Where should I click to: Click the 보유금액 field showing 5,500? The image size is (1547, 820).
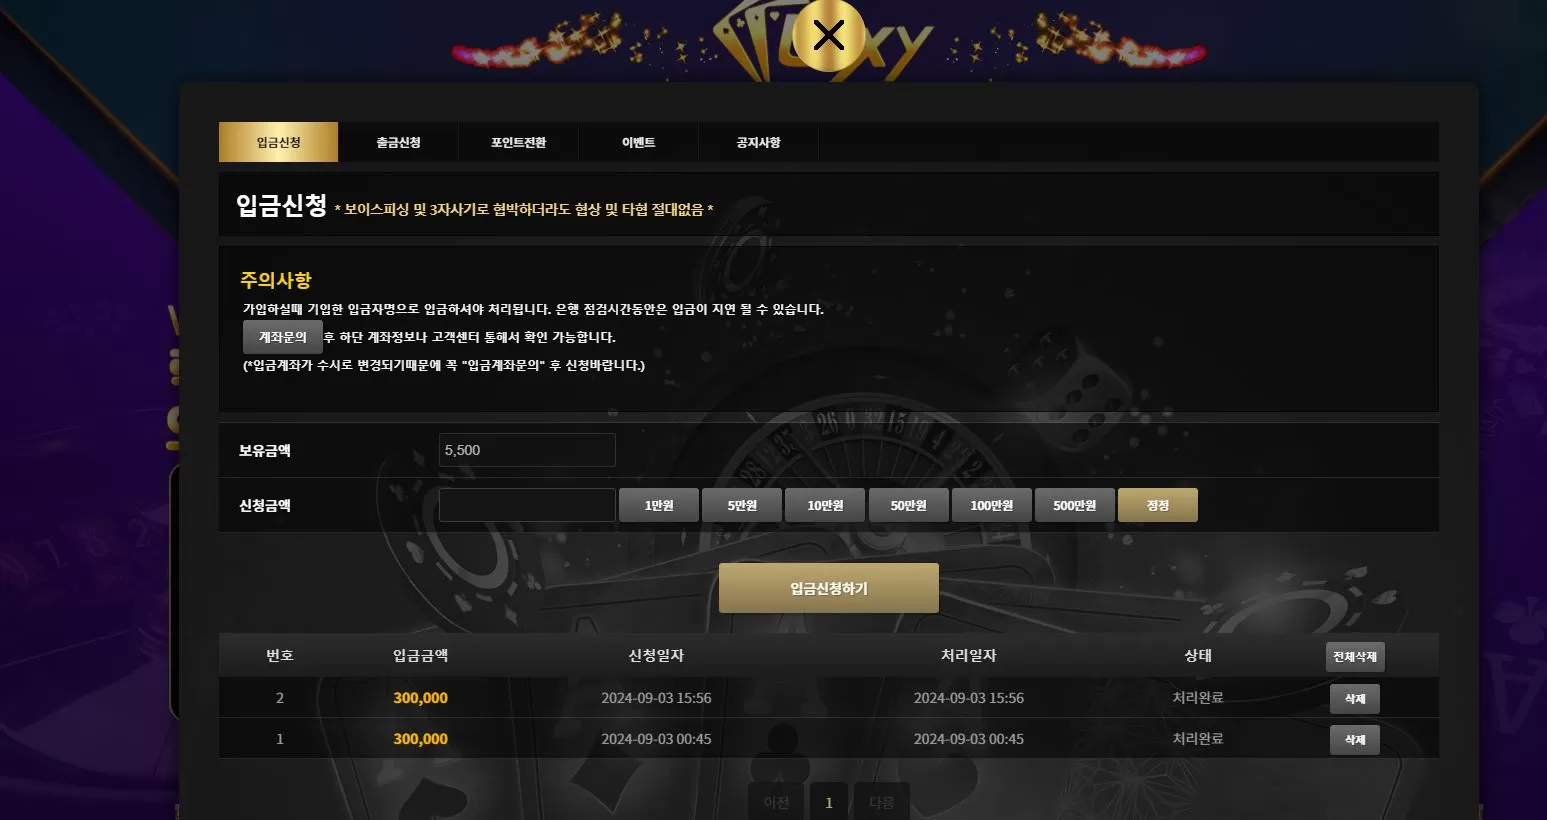(527, 450)
